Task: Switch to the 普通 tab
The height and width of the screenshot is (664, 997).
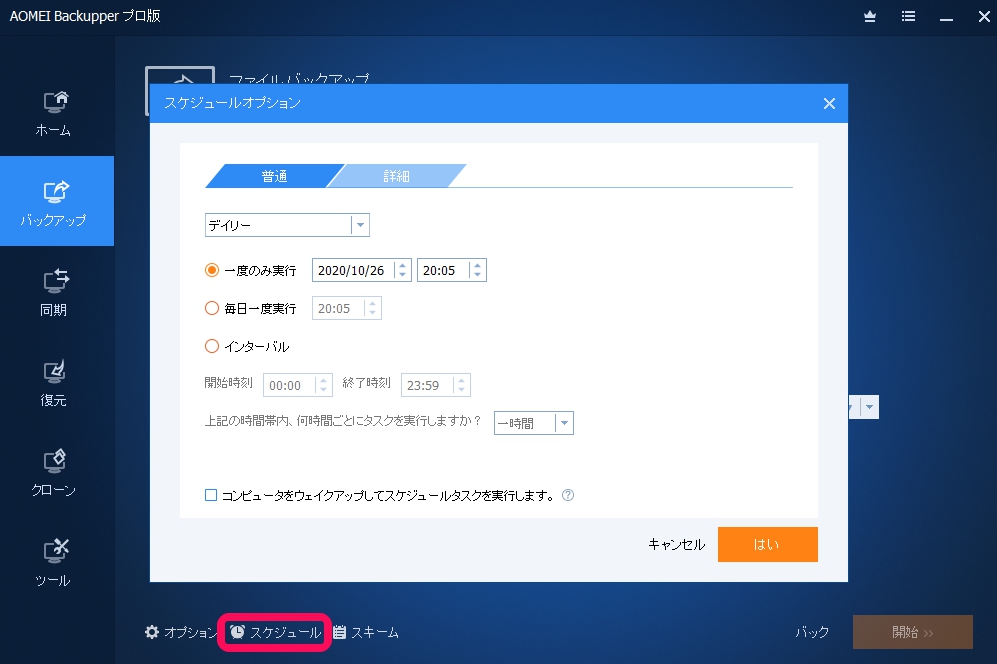Action: pos(275,176)
